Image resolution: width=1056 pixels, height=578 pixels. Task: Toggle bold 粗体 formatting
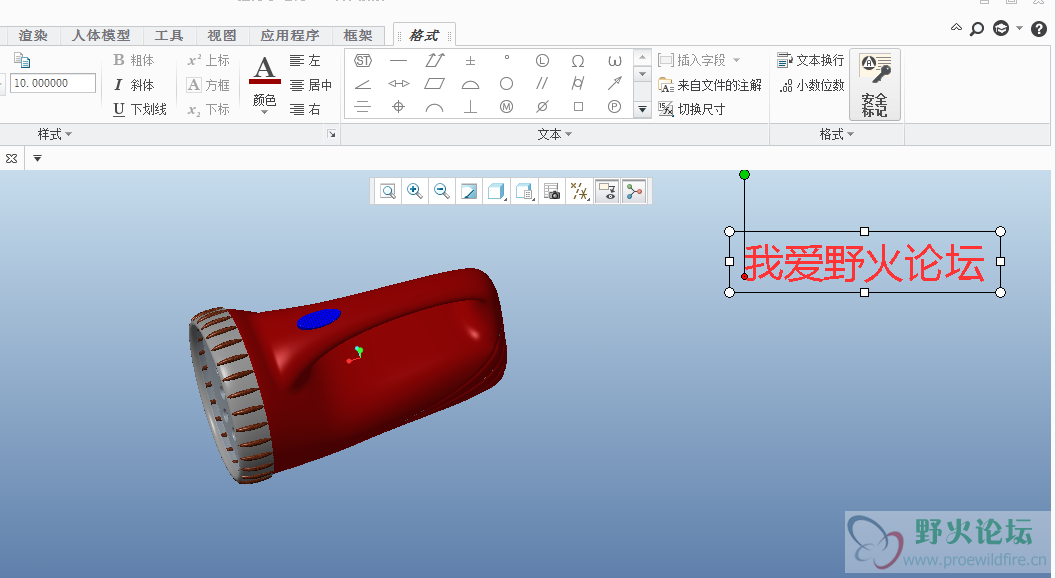[133, 60]
